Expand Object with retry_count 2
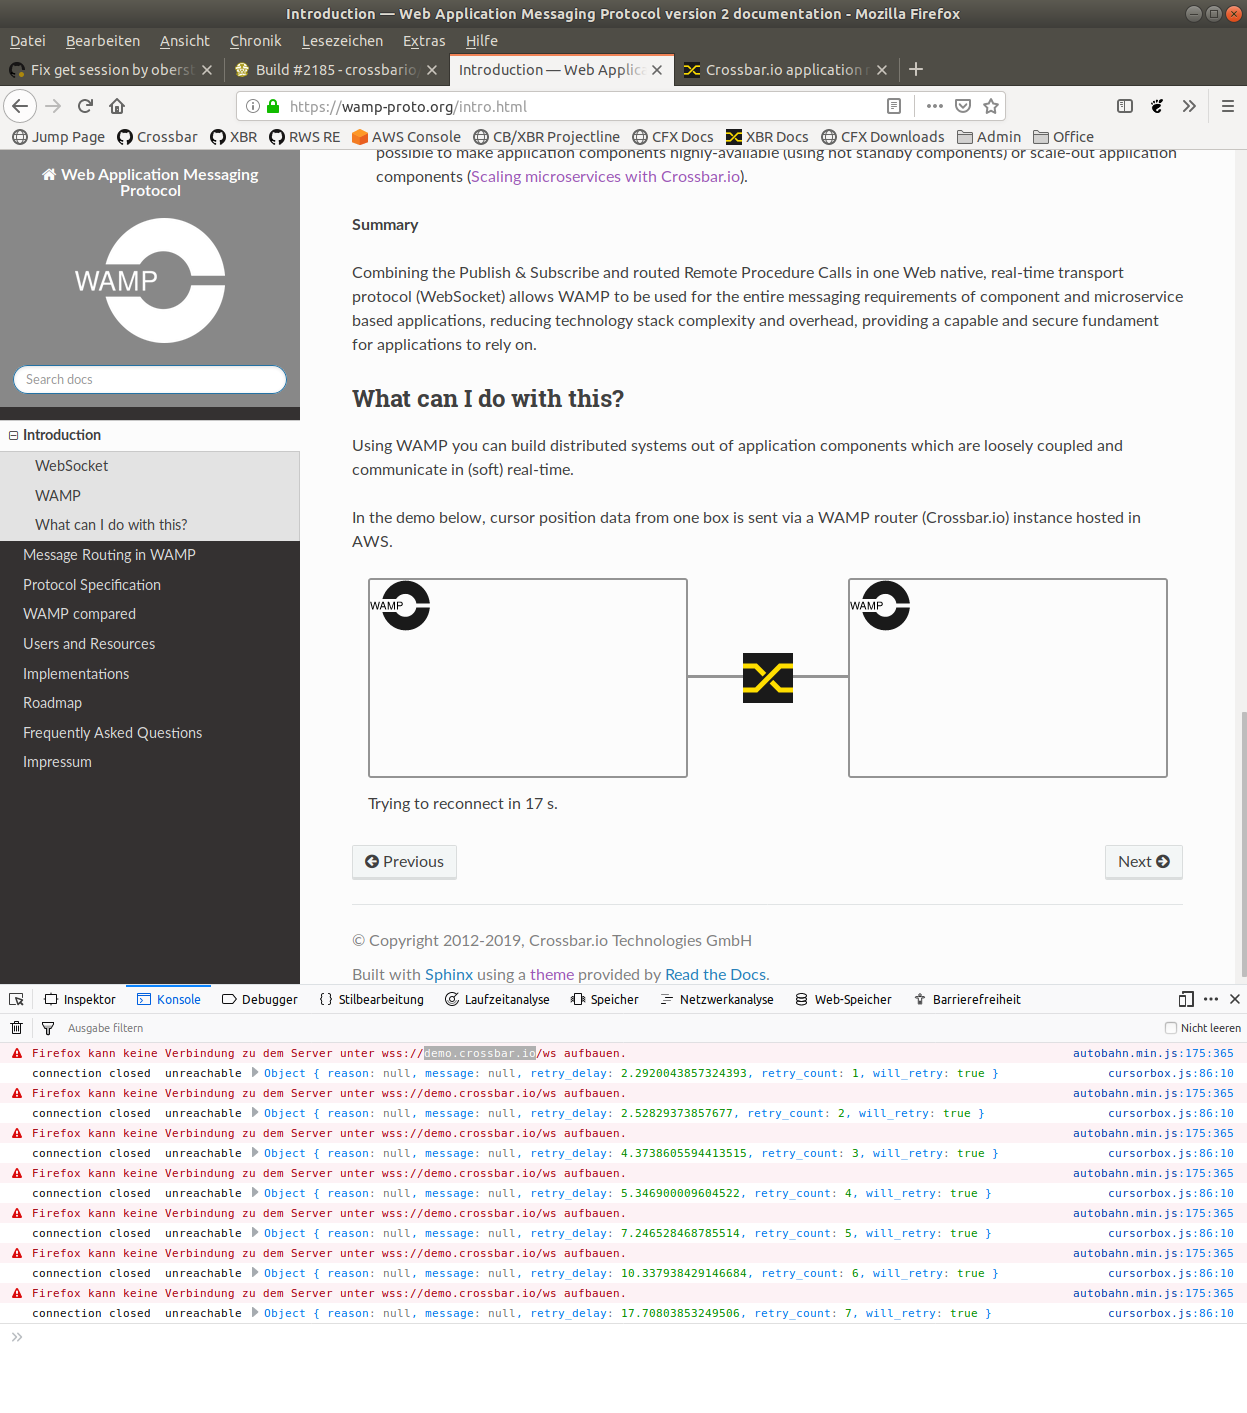Viewport: 1247px width, 1413px height. (255, 1113)
